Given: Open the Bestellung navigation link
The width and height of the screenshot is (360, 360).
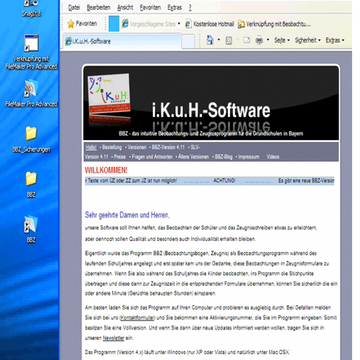Looking at the screenshot, I should (x=111, y=147).
